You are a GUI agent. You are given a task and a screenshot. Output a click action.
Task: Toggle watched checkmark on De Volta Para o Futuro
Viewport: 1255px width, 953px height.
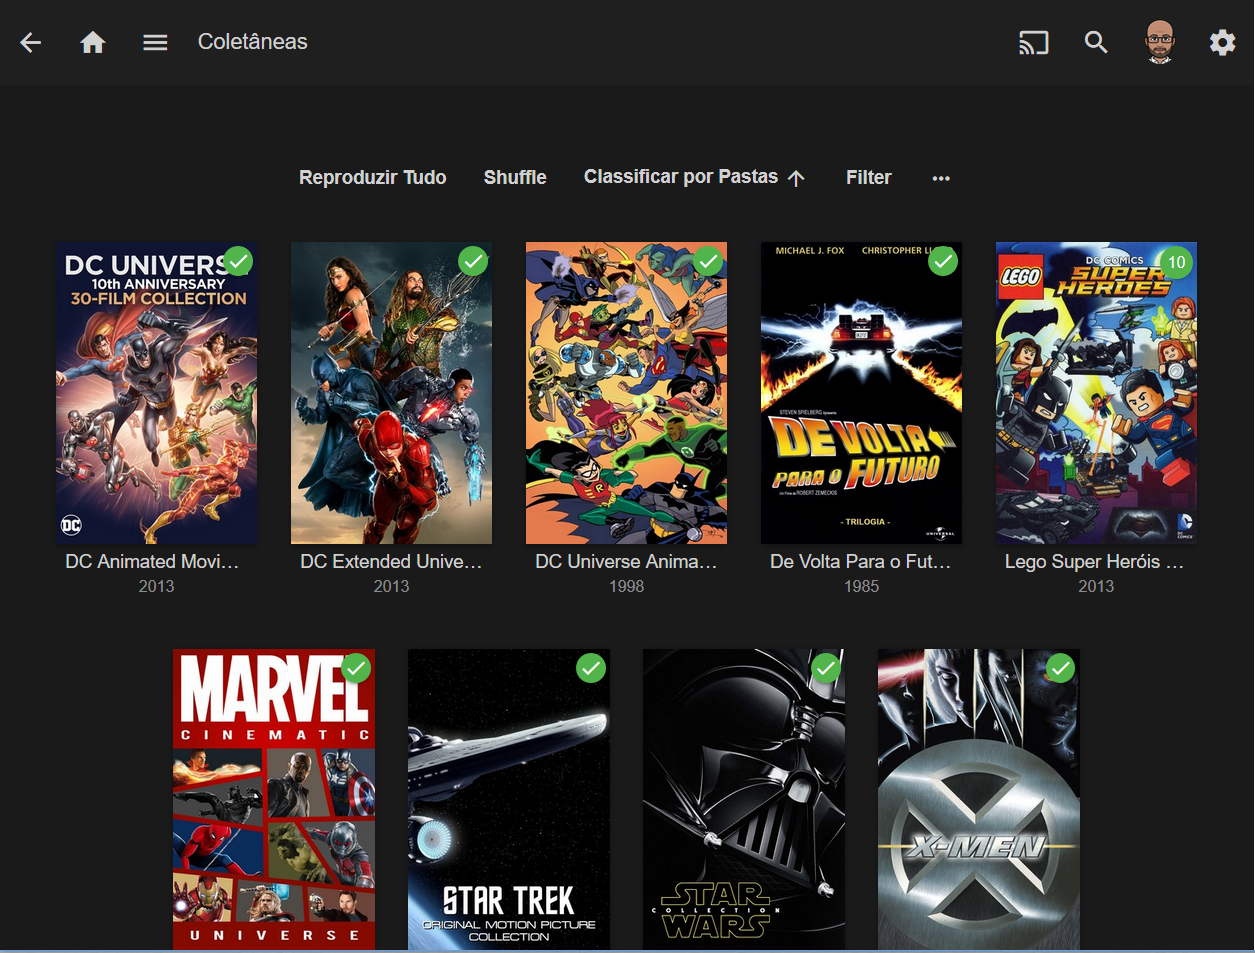tap(943, 261)
